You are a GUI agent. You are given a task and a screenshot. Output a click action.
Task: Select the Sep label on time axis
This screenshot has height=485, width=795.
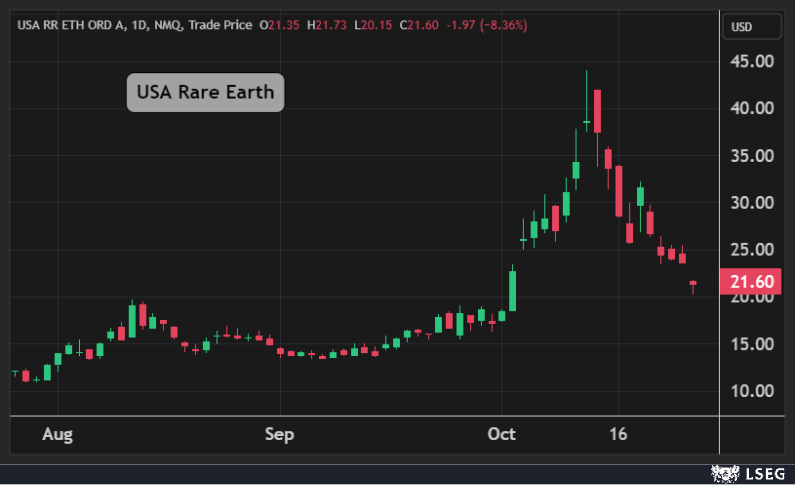click(280, 434)
